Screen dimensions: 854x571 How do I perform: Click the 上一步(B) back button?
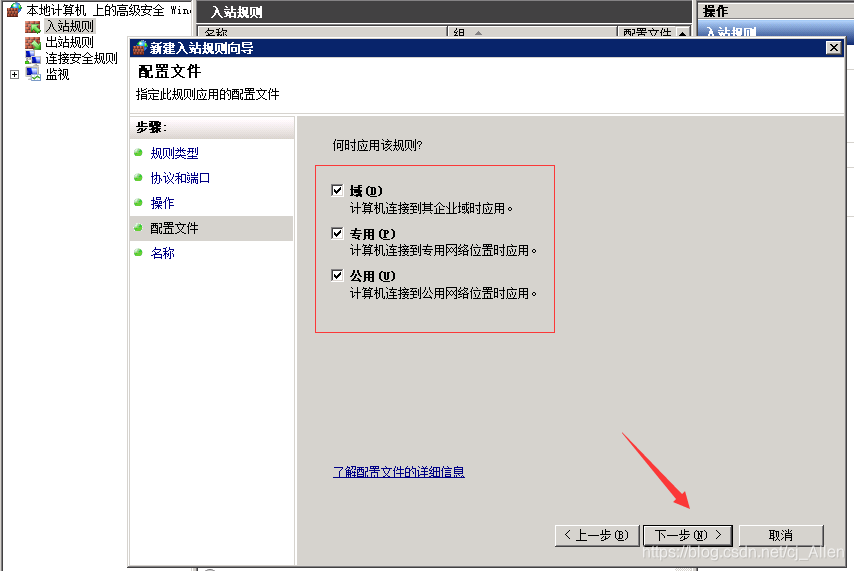coord(597,536)
